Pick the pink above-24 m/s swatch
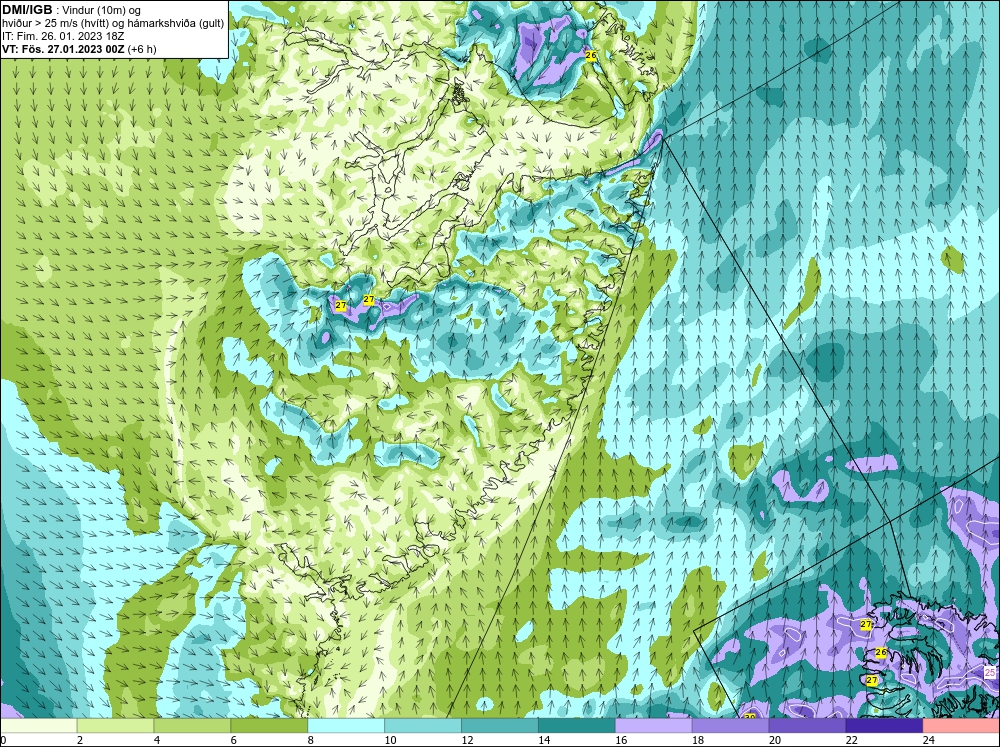 [961, 726]
